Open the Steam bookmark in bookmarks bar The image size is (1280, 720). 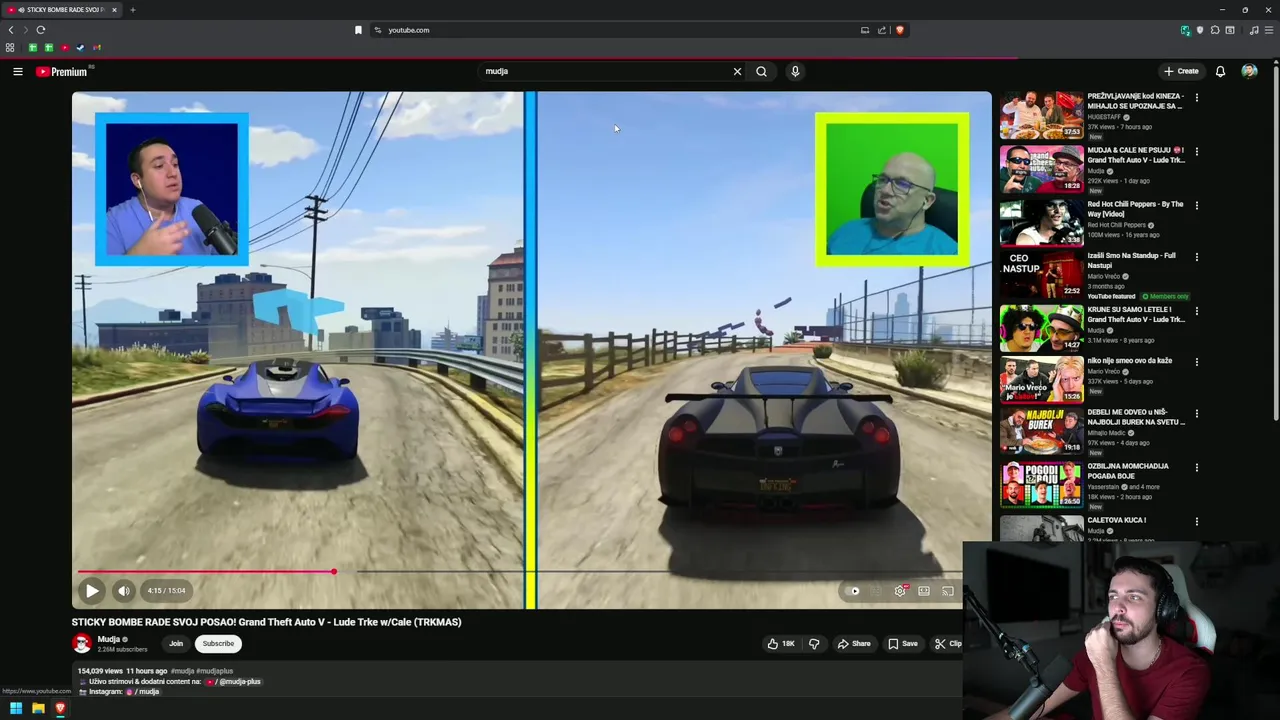[x=81, y=47]
